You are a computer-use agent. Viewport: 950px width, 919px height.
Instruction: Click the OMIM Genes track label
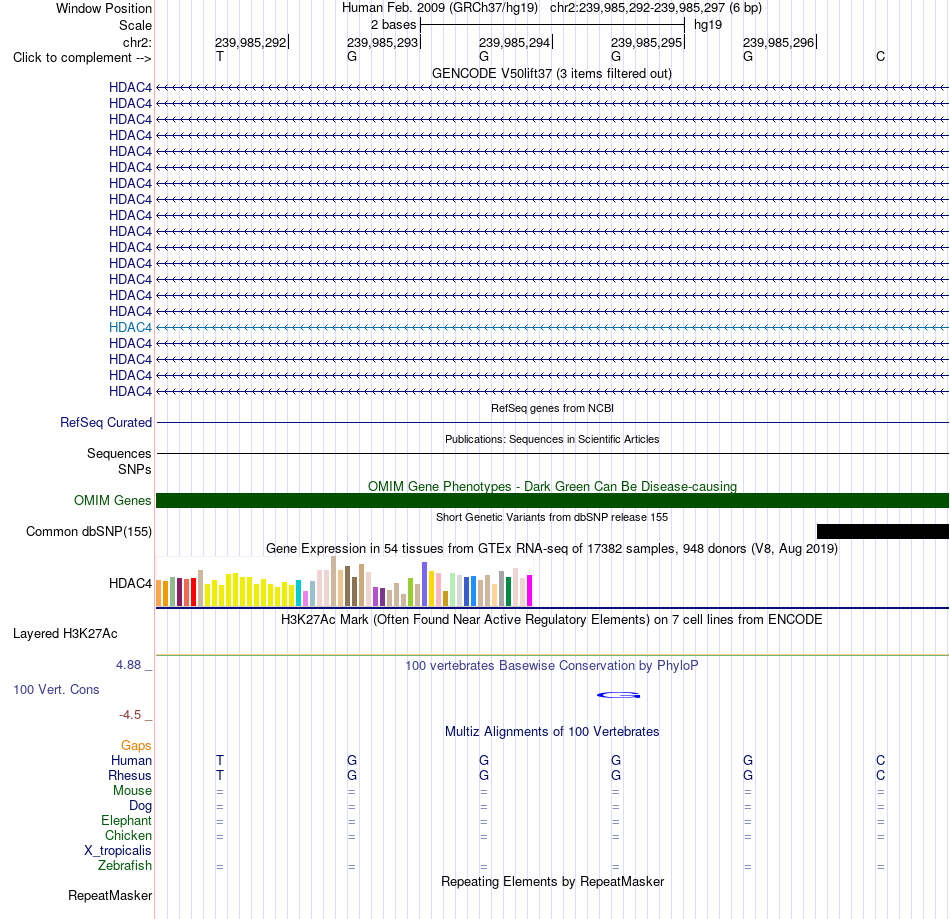coord(113,500)
